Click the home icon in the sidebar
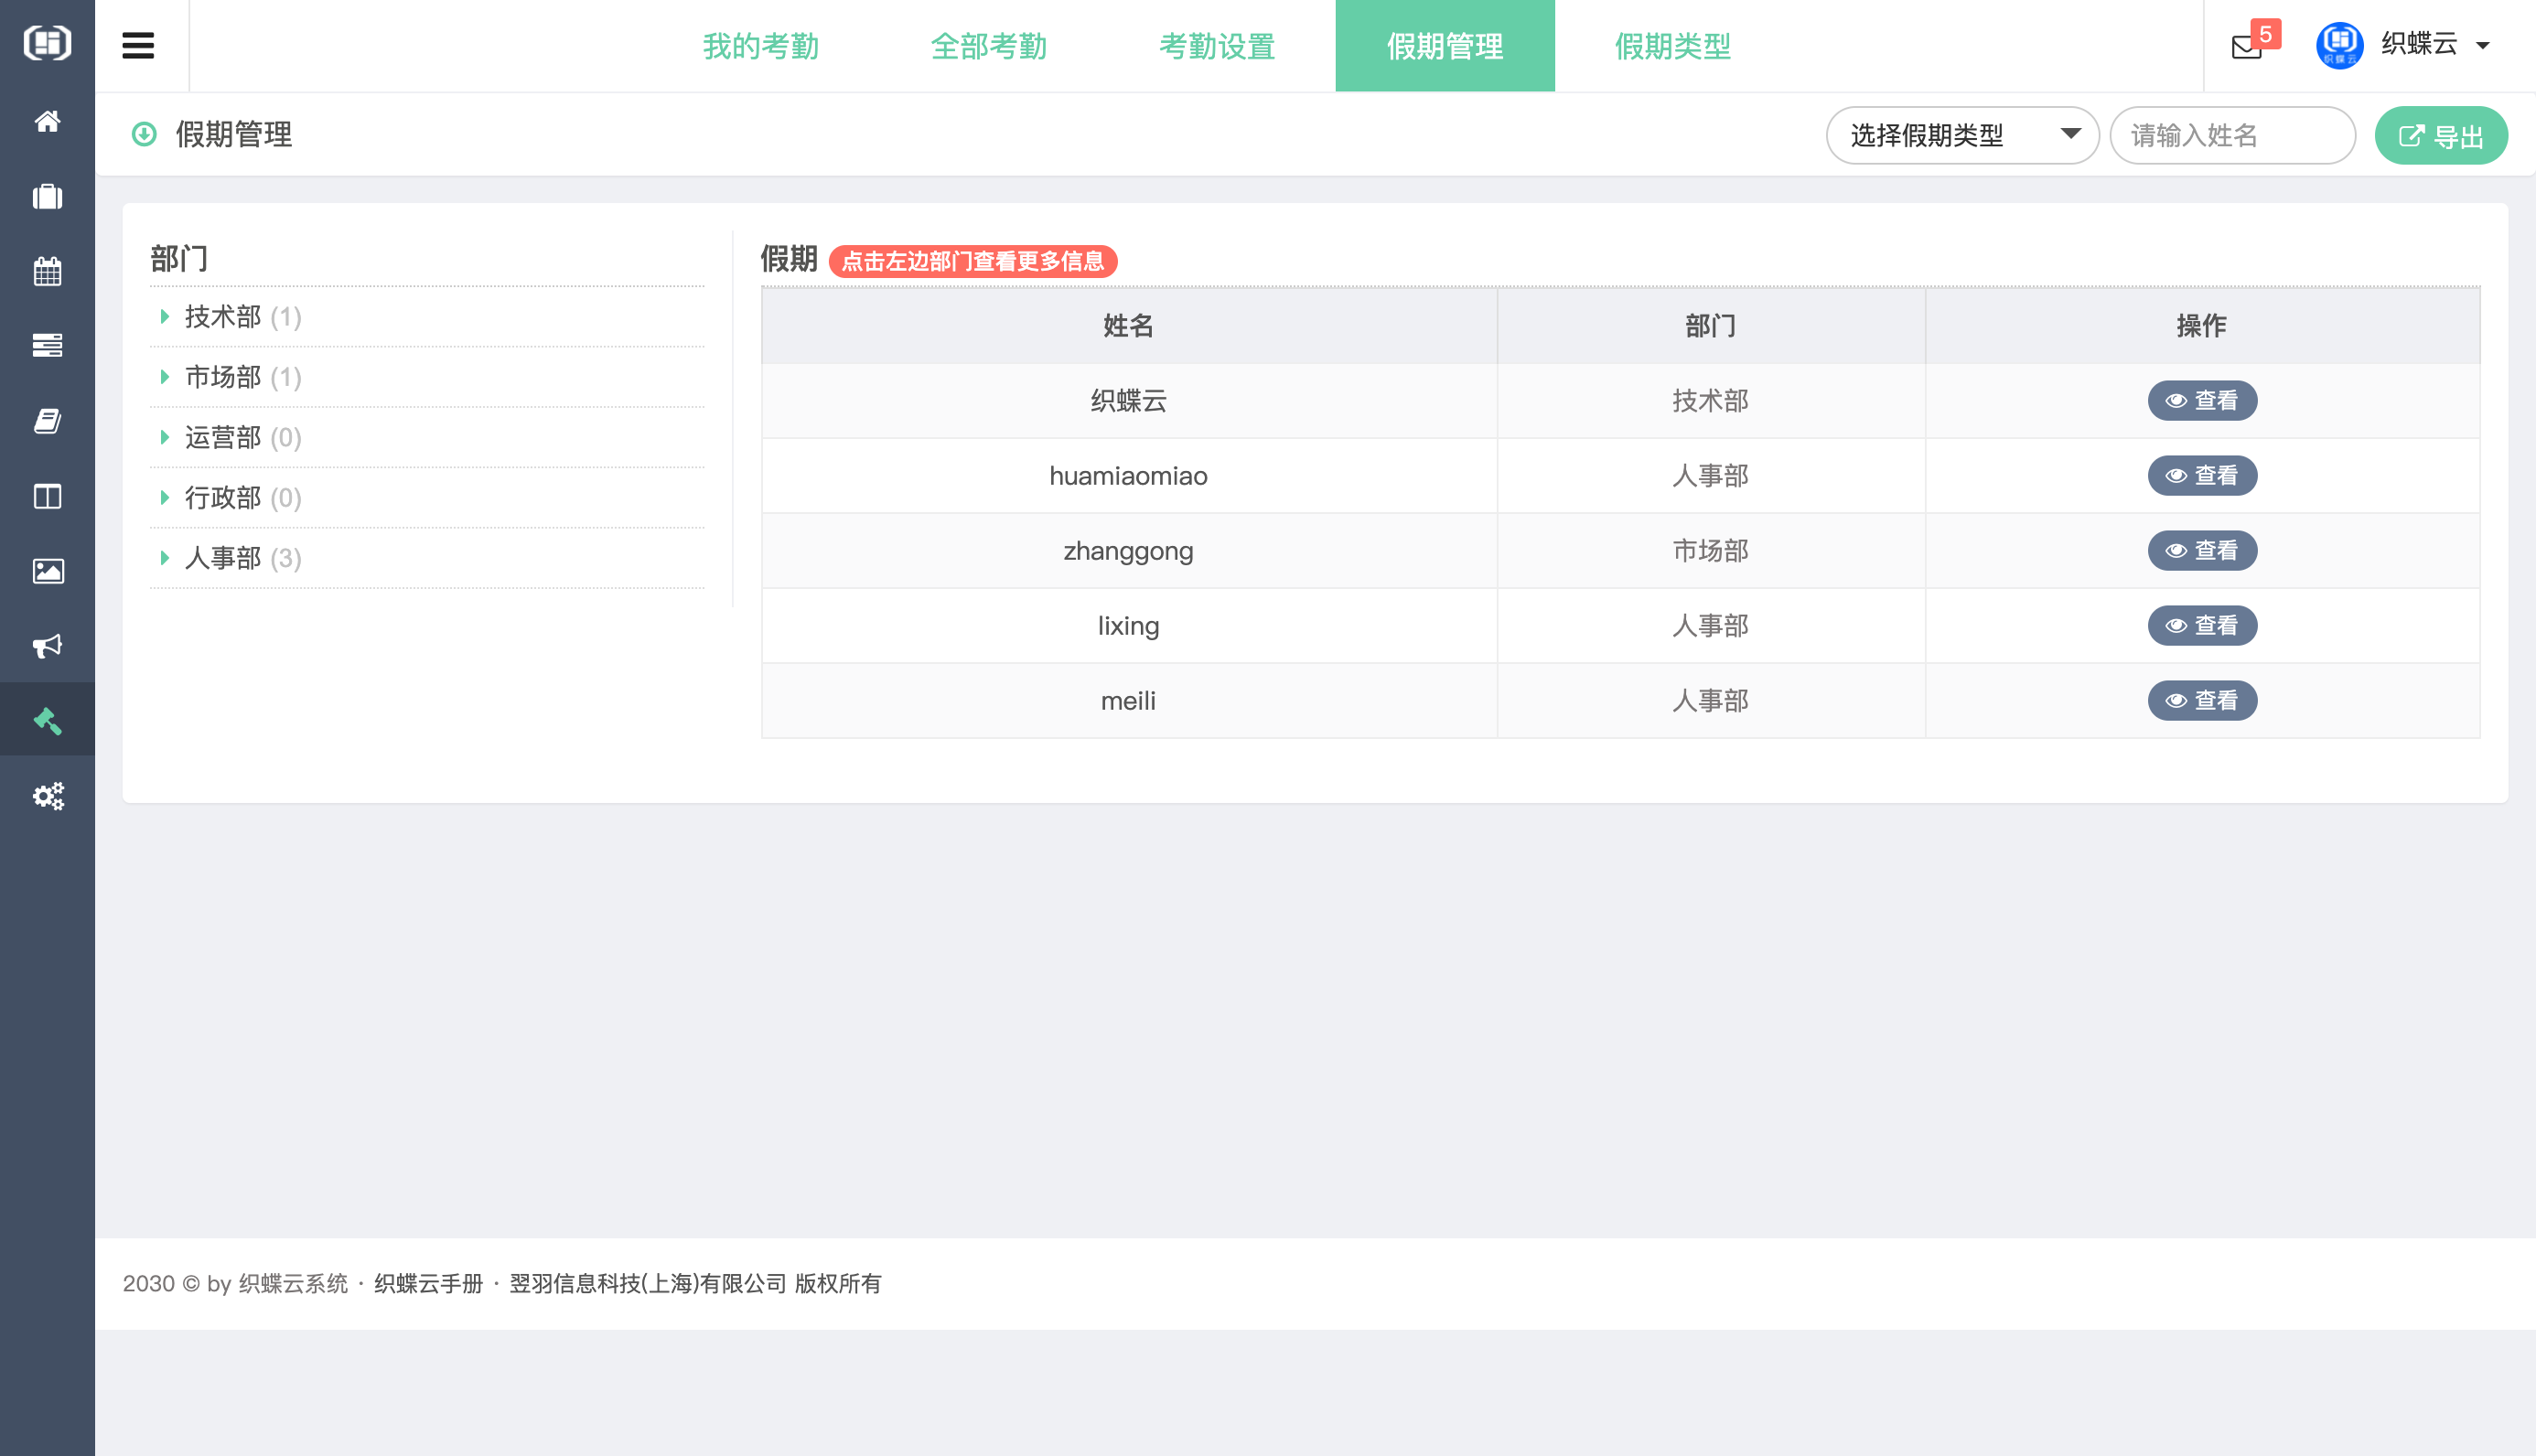 [47, 121]
